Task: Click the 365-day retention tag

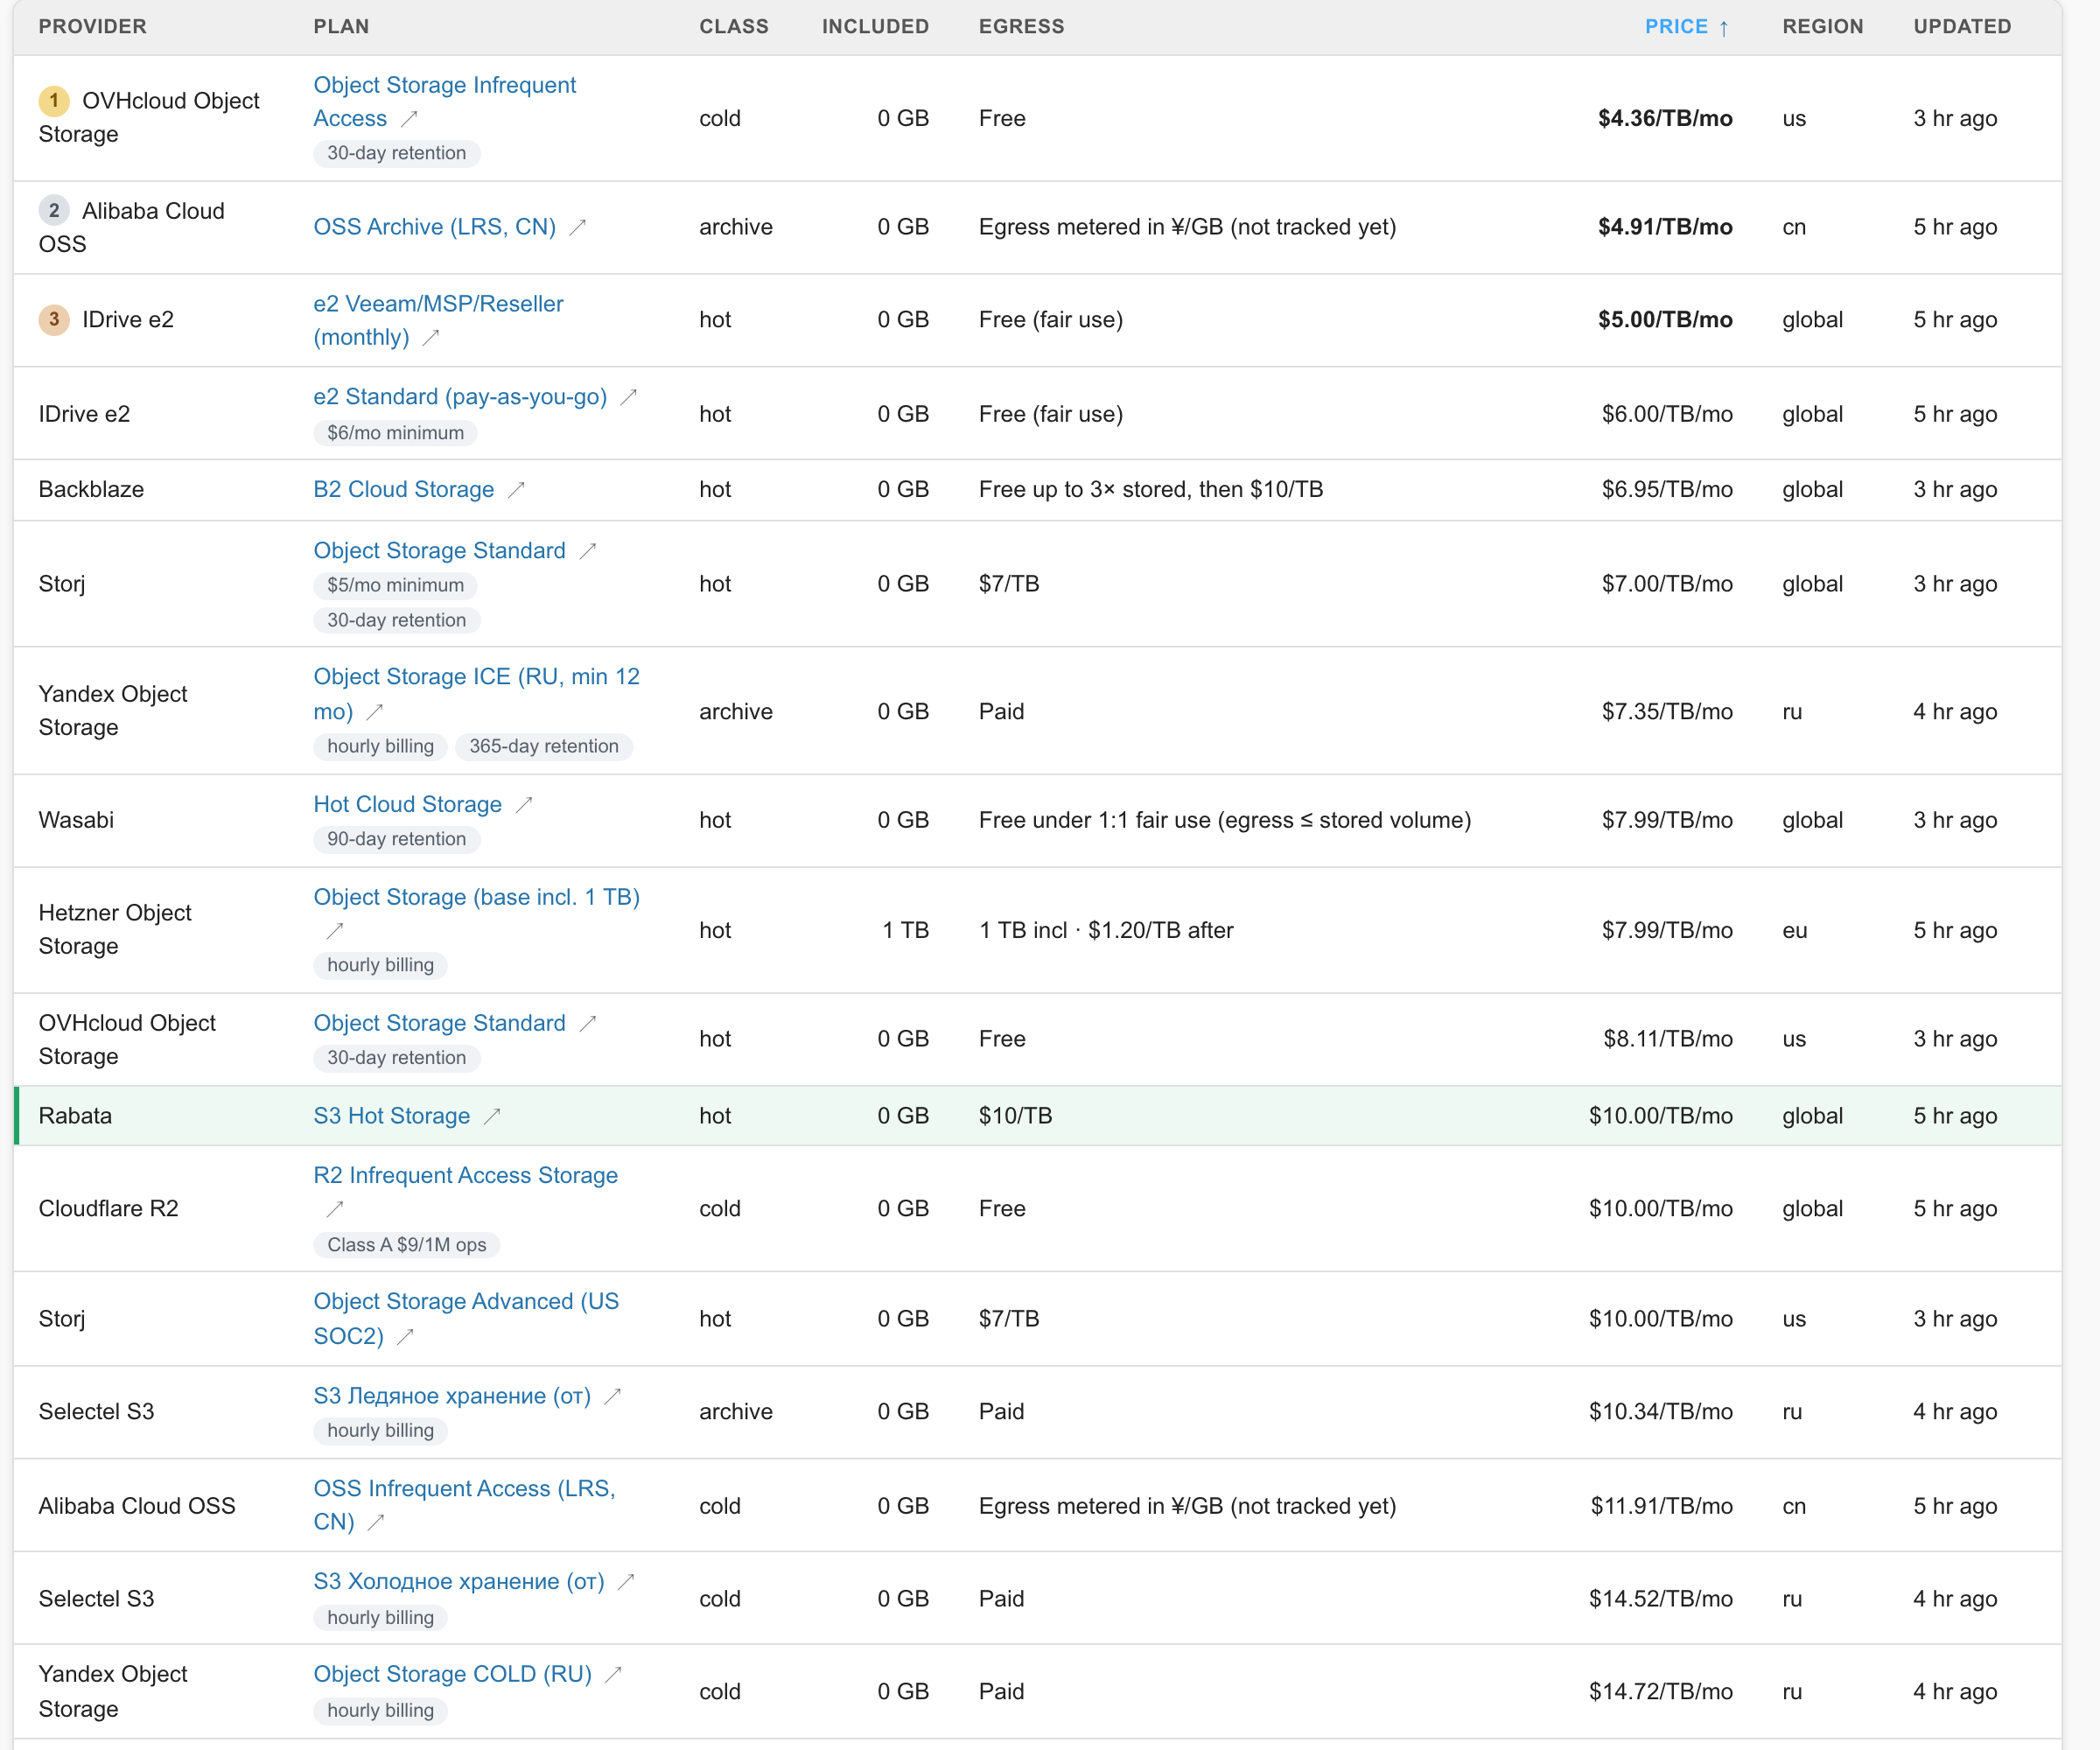Action: point(543,747)
